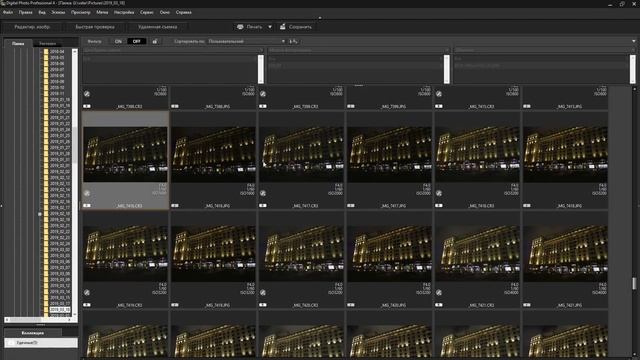Click the save icon beside Сохранить
640x360 pixels.
282,27
